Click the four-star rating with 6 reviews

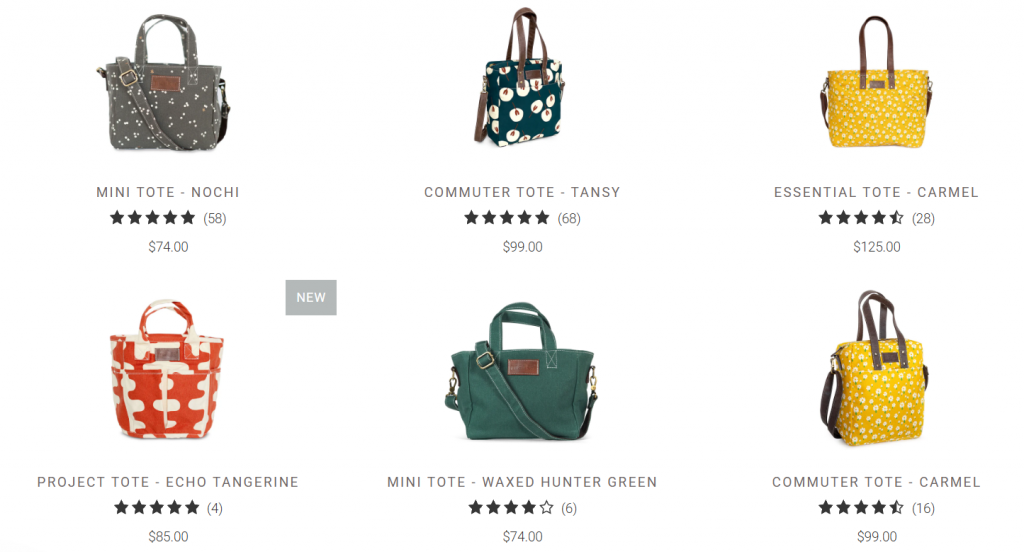click(x=522, y=508)
